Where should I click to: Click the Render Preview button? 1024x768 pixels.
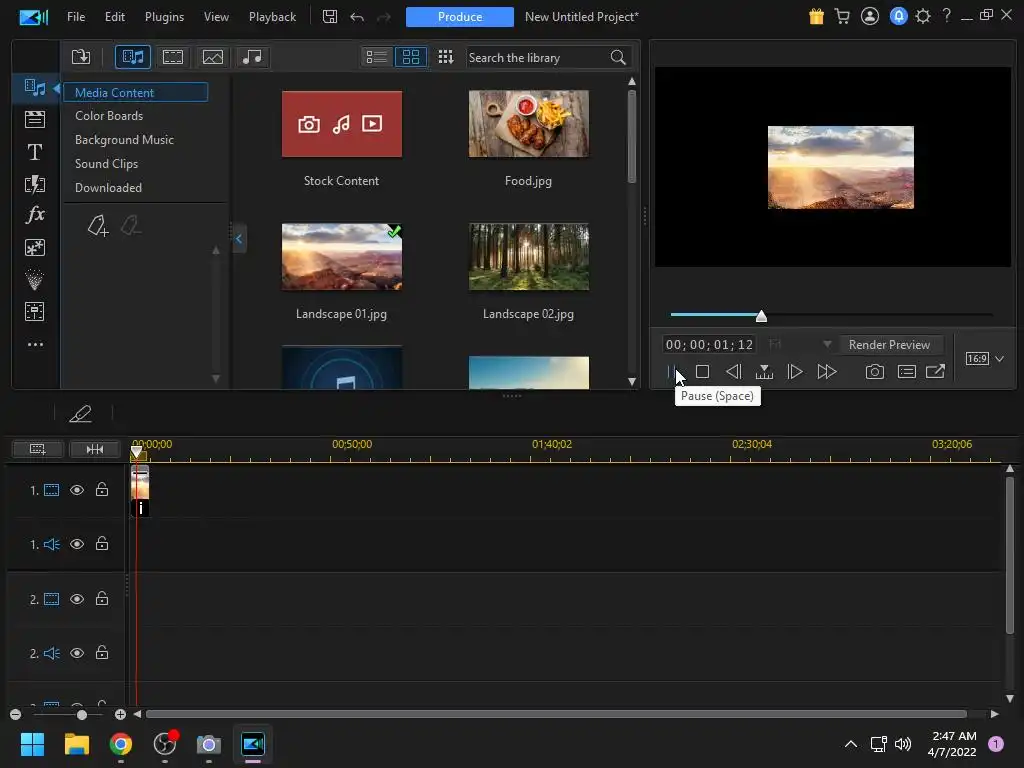point(889,345)
